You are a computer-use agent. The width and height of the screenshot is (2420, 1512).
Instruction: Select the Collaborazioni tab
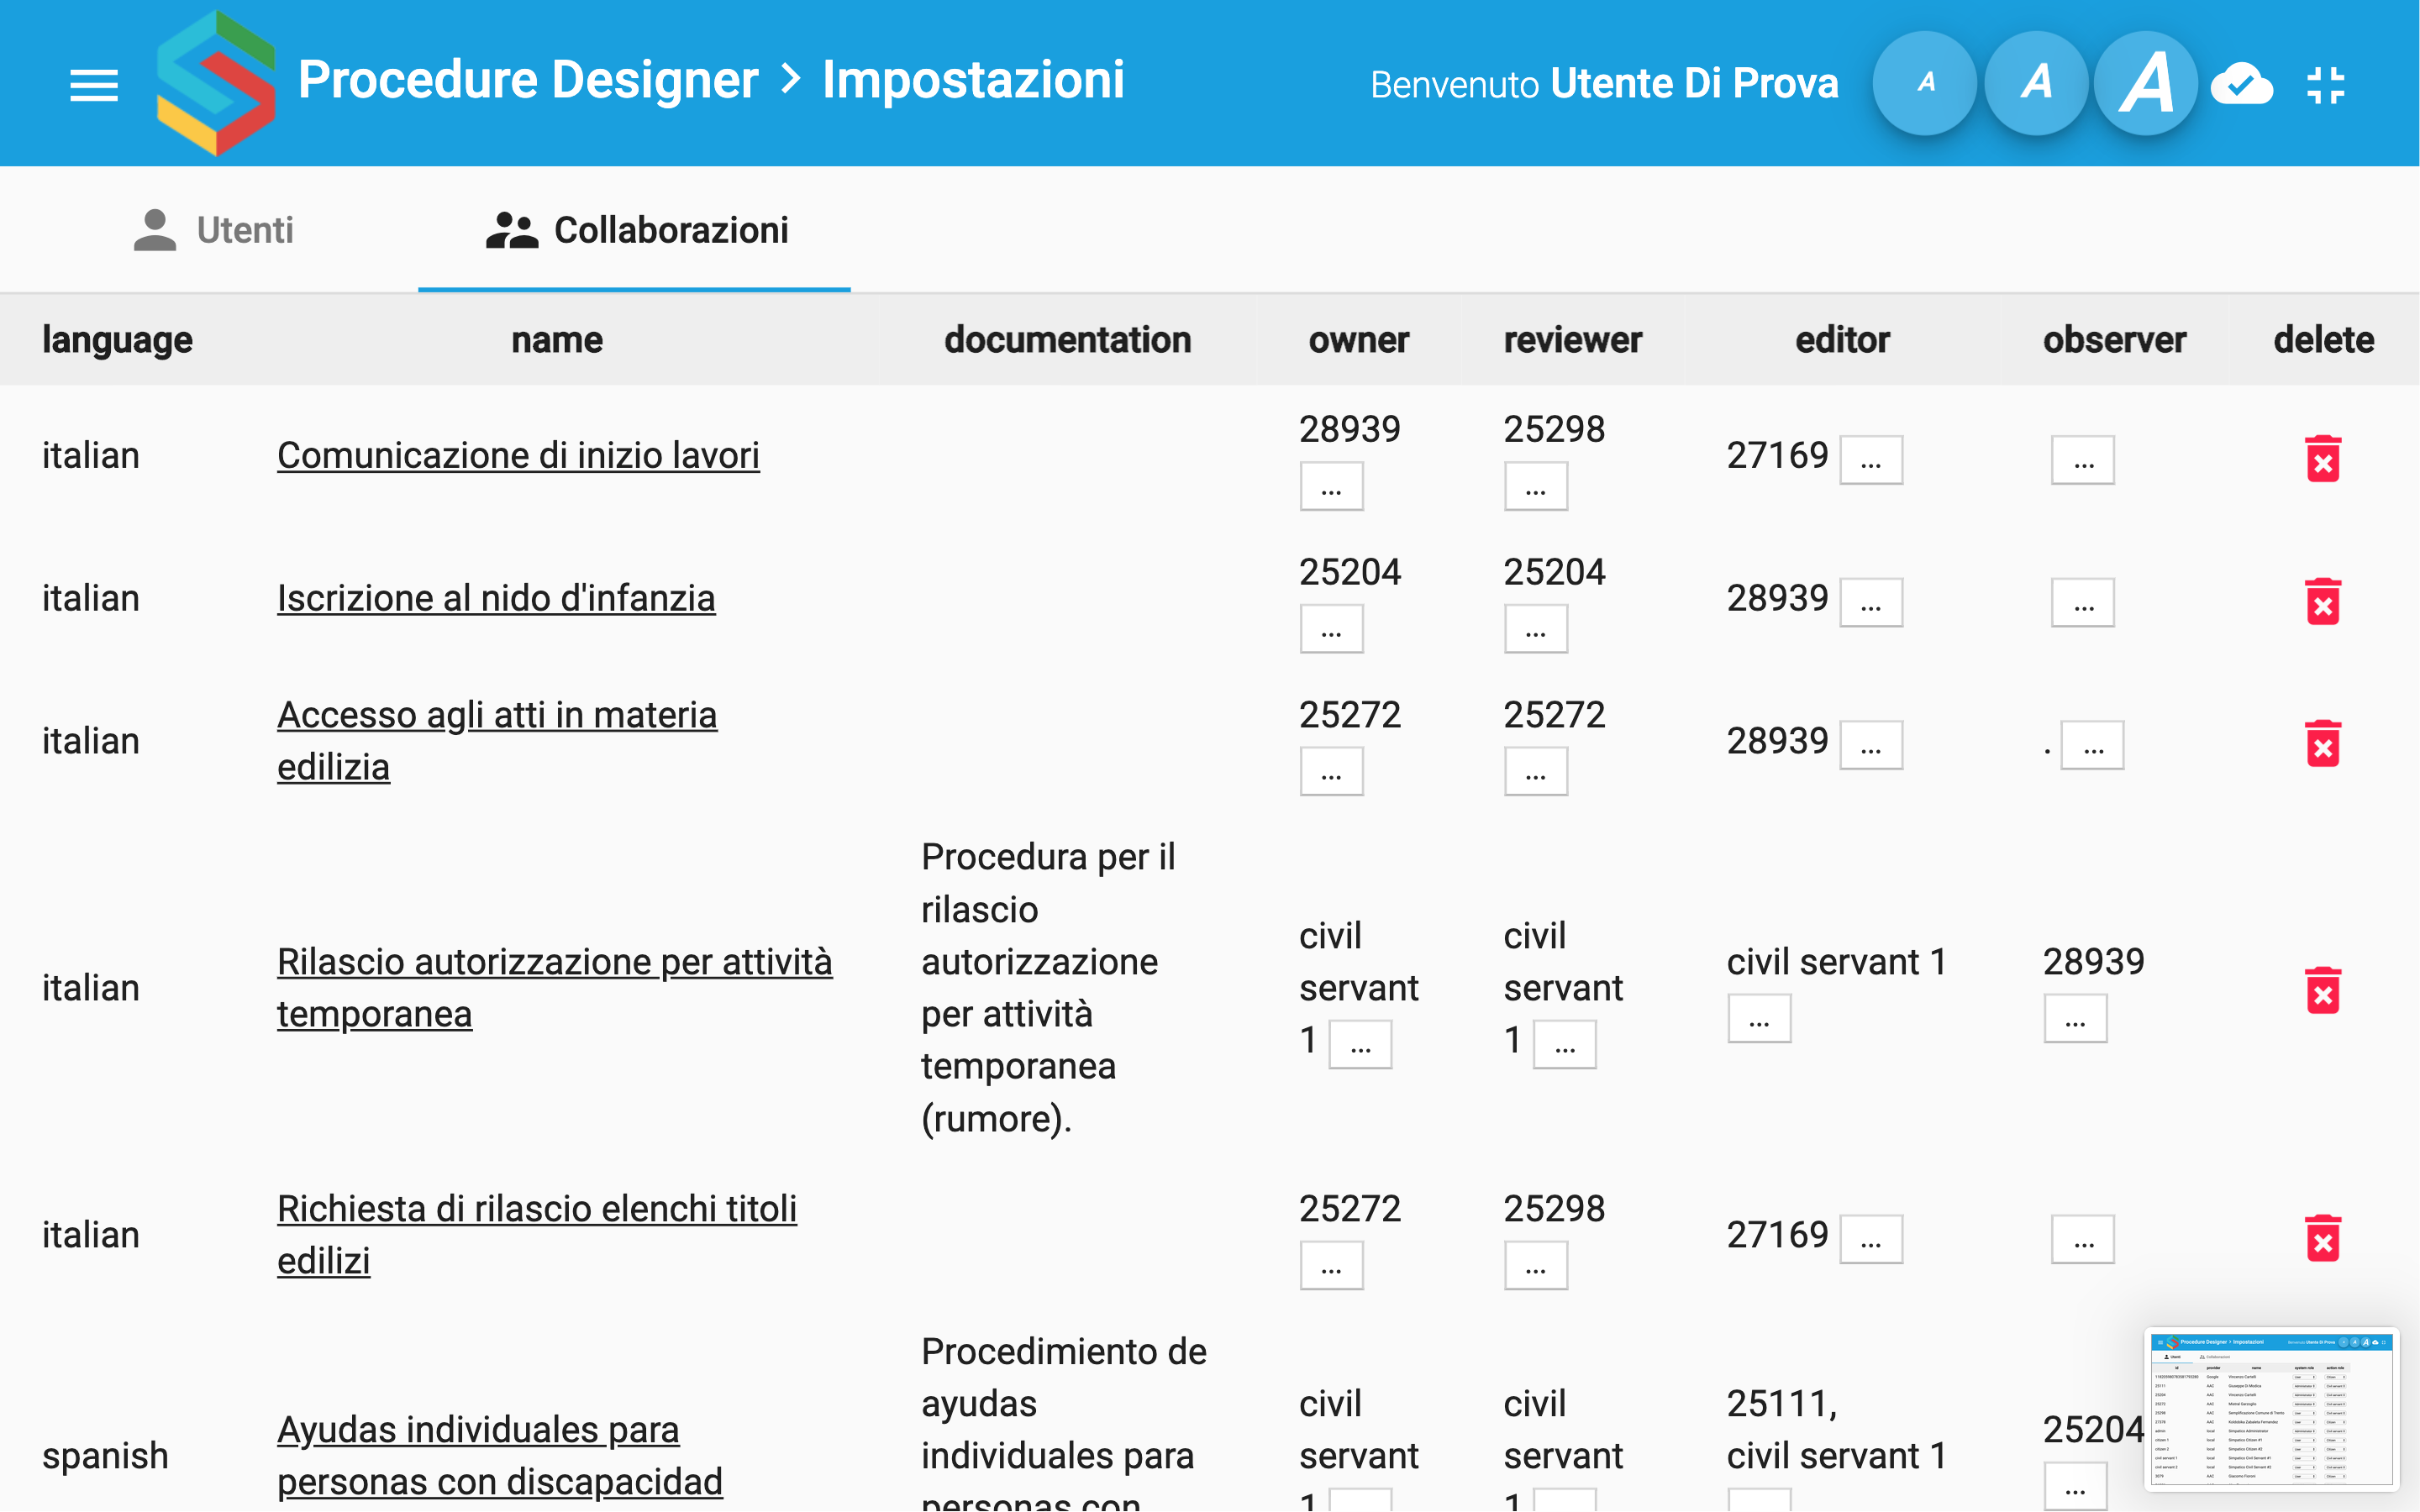636,230
